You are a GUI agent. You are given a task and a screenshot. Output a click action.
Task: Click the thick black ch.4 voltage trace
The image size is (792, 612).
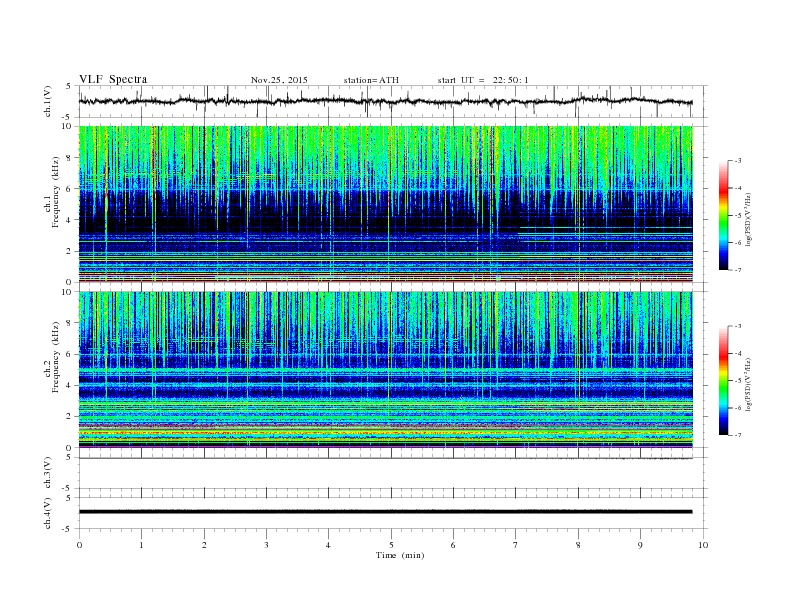point(385,512)
